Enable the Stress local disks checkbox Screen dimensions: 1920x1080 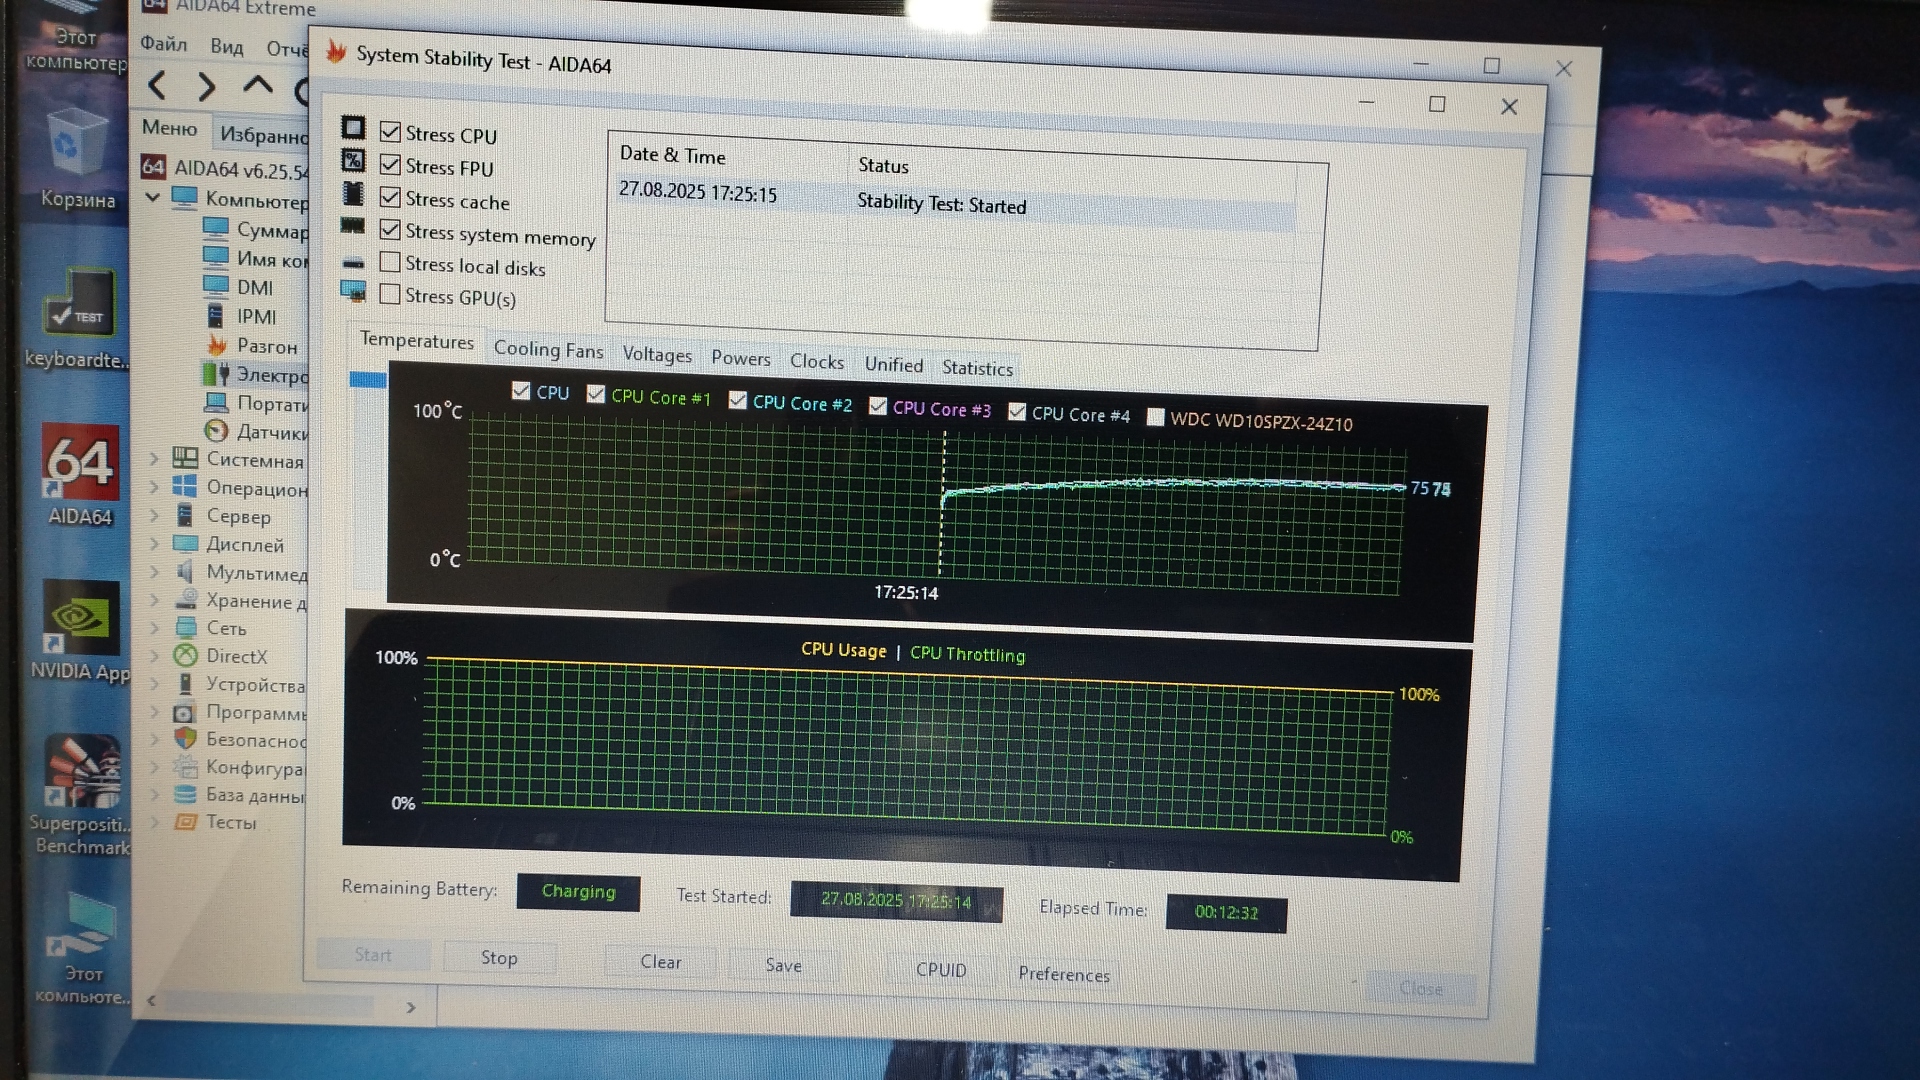point(390,263)
